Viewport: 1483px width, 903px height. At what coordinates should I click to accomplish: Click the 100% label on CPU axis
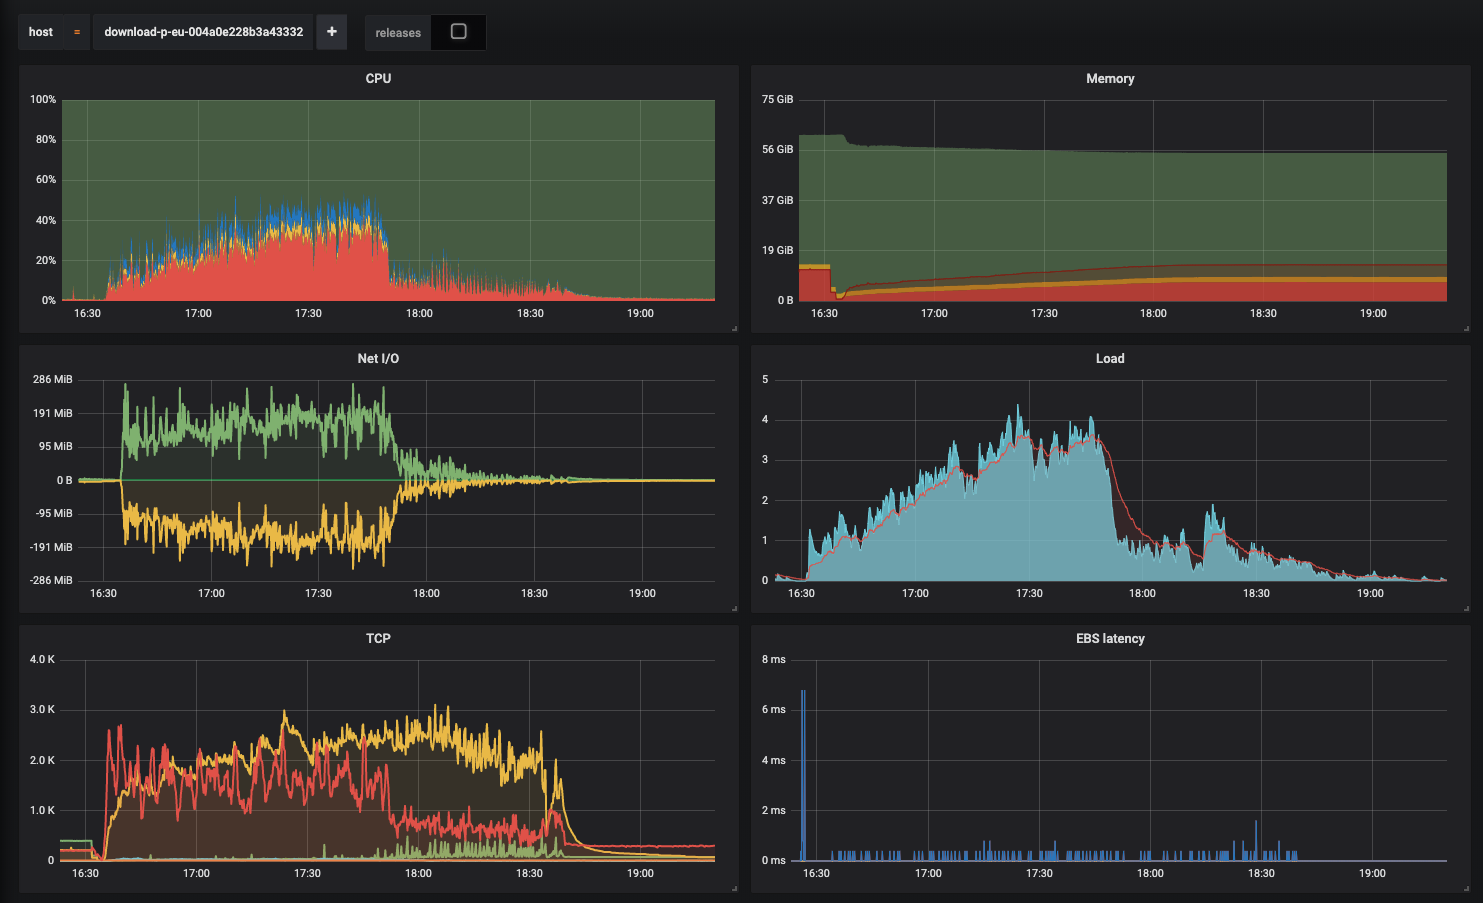43,100
